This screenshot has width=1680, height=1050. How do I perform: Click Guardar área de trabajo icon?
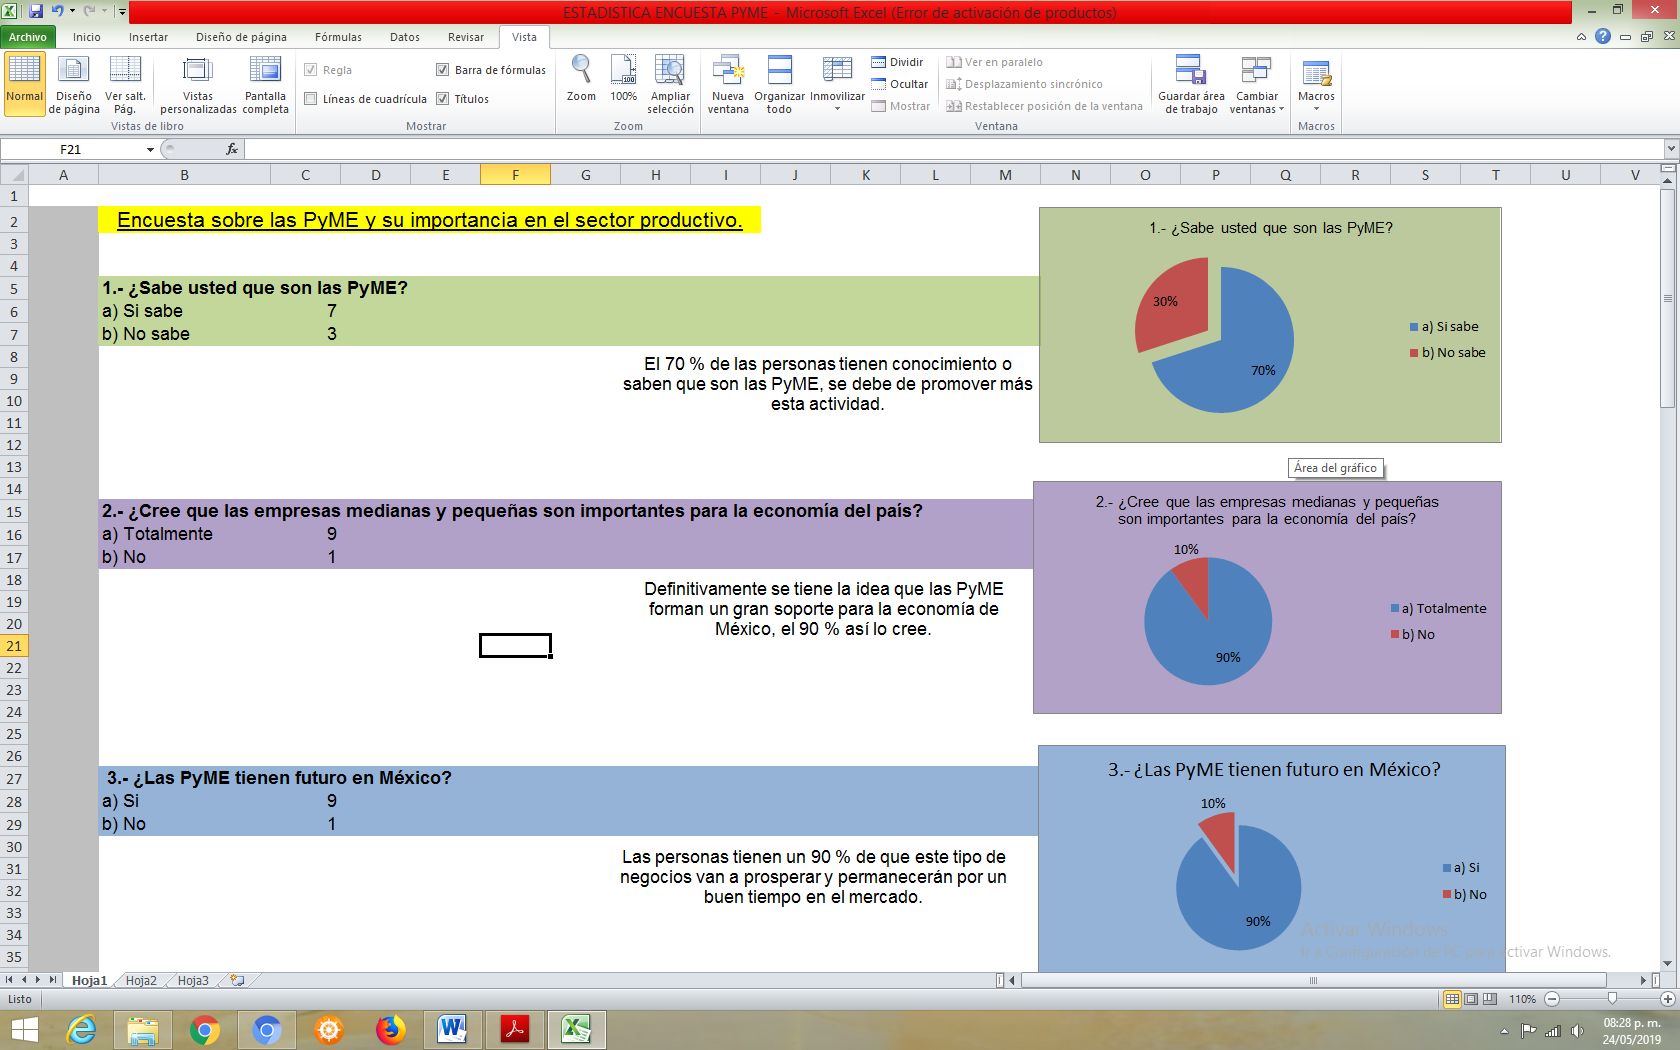click(1191, 85)
